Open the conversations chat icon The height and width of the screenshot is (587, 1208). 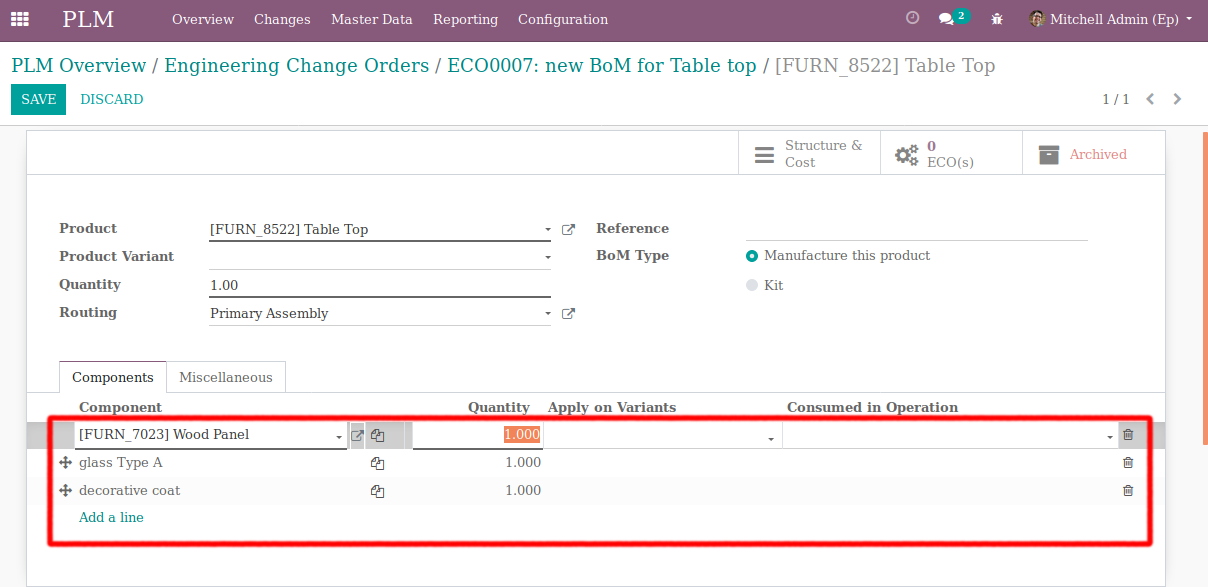(x=945, y=19)
